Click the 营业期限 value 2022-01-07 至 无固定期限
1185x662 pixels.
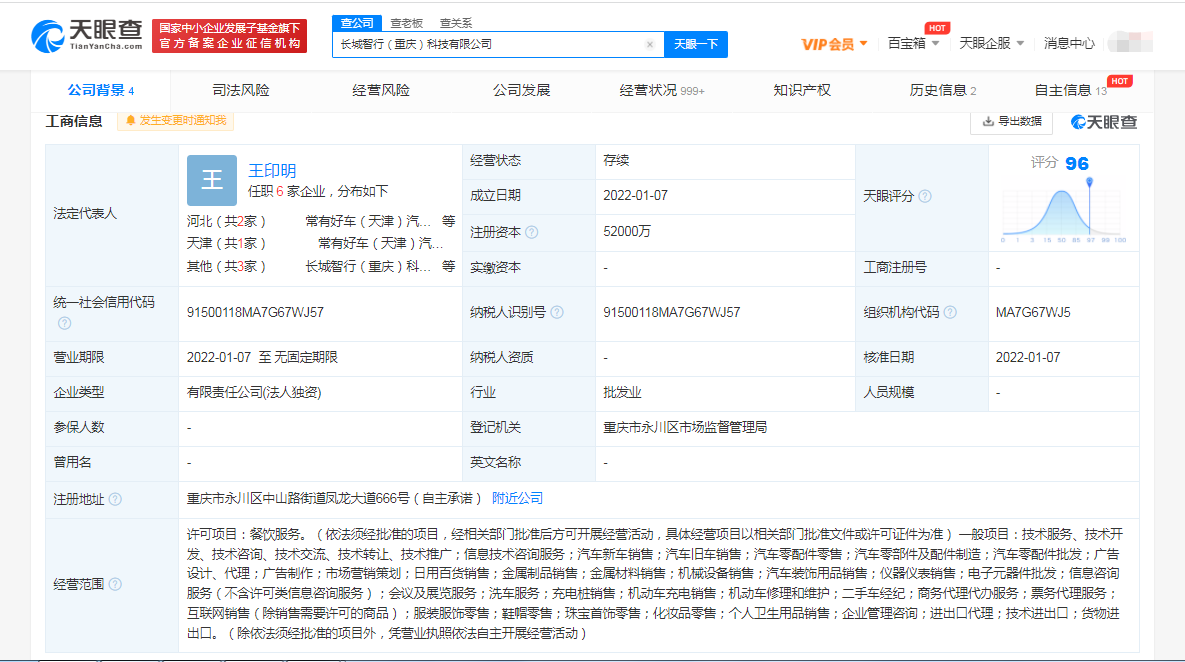(262, 357)
